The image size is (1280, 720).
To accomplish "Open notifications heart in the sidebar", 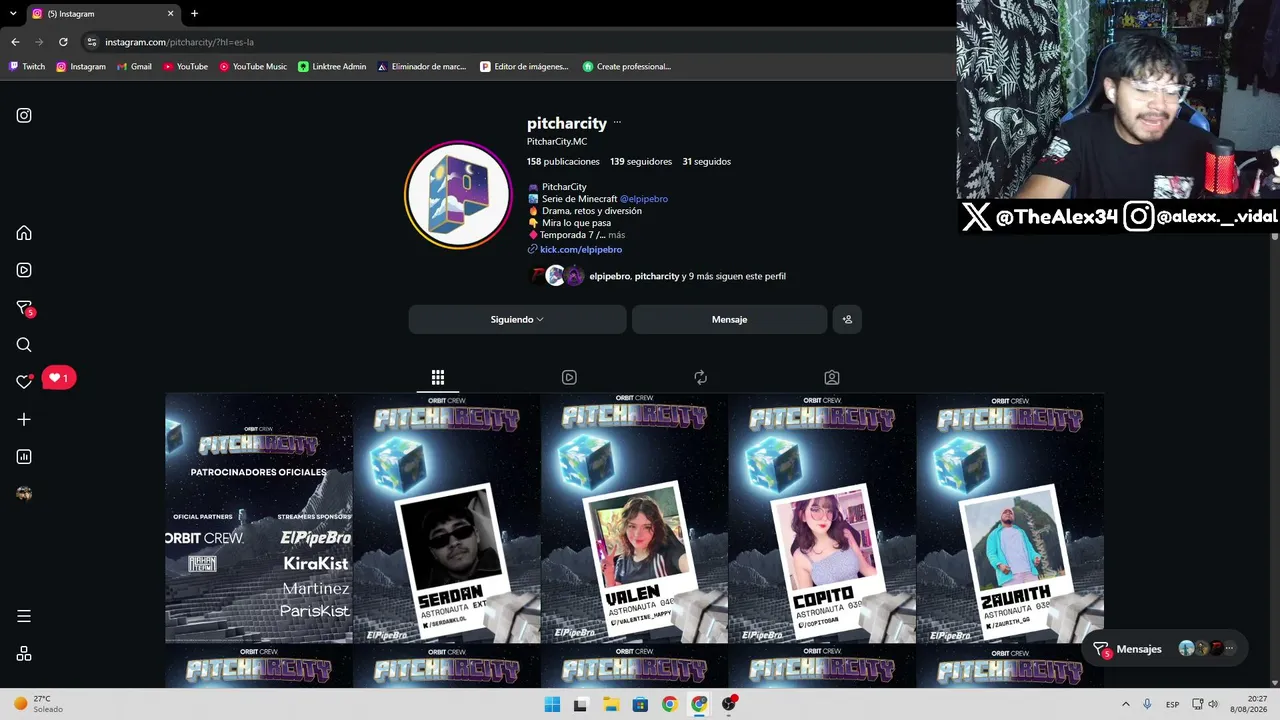I will (x=24, y=382).
